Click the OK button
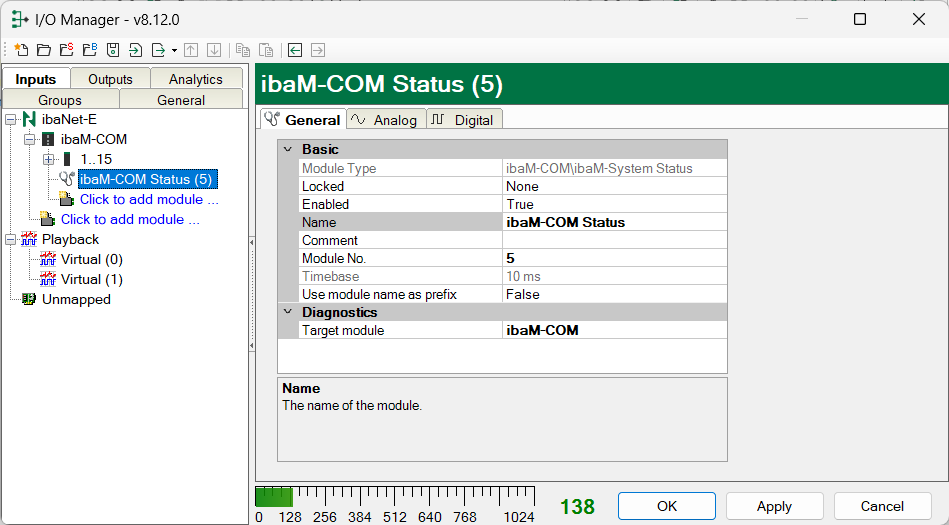 pos(667,506)
